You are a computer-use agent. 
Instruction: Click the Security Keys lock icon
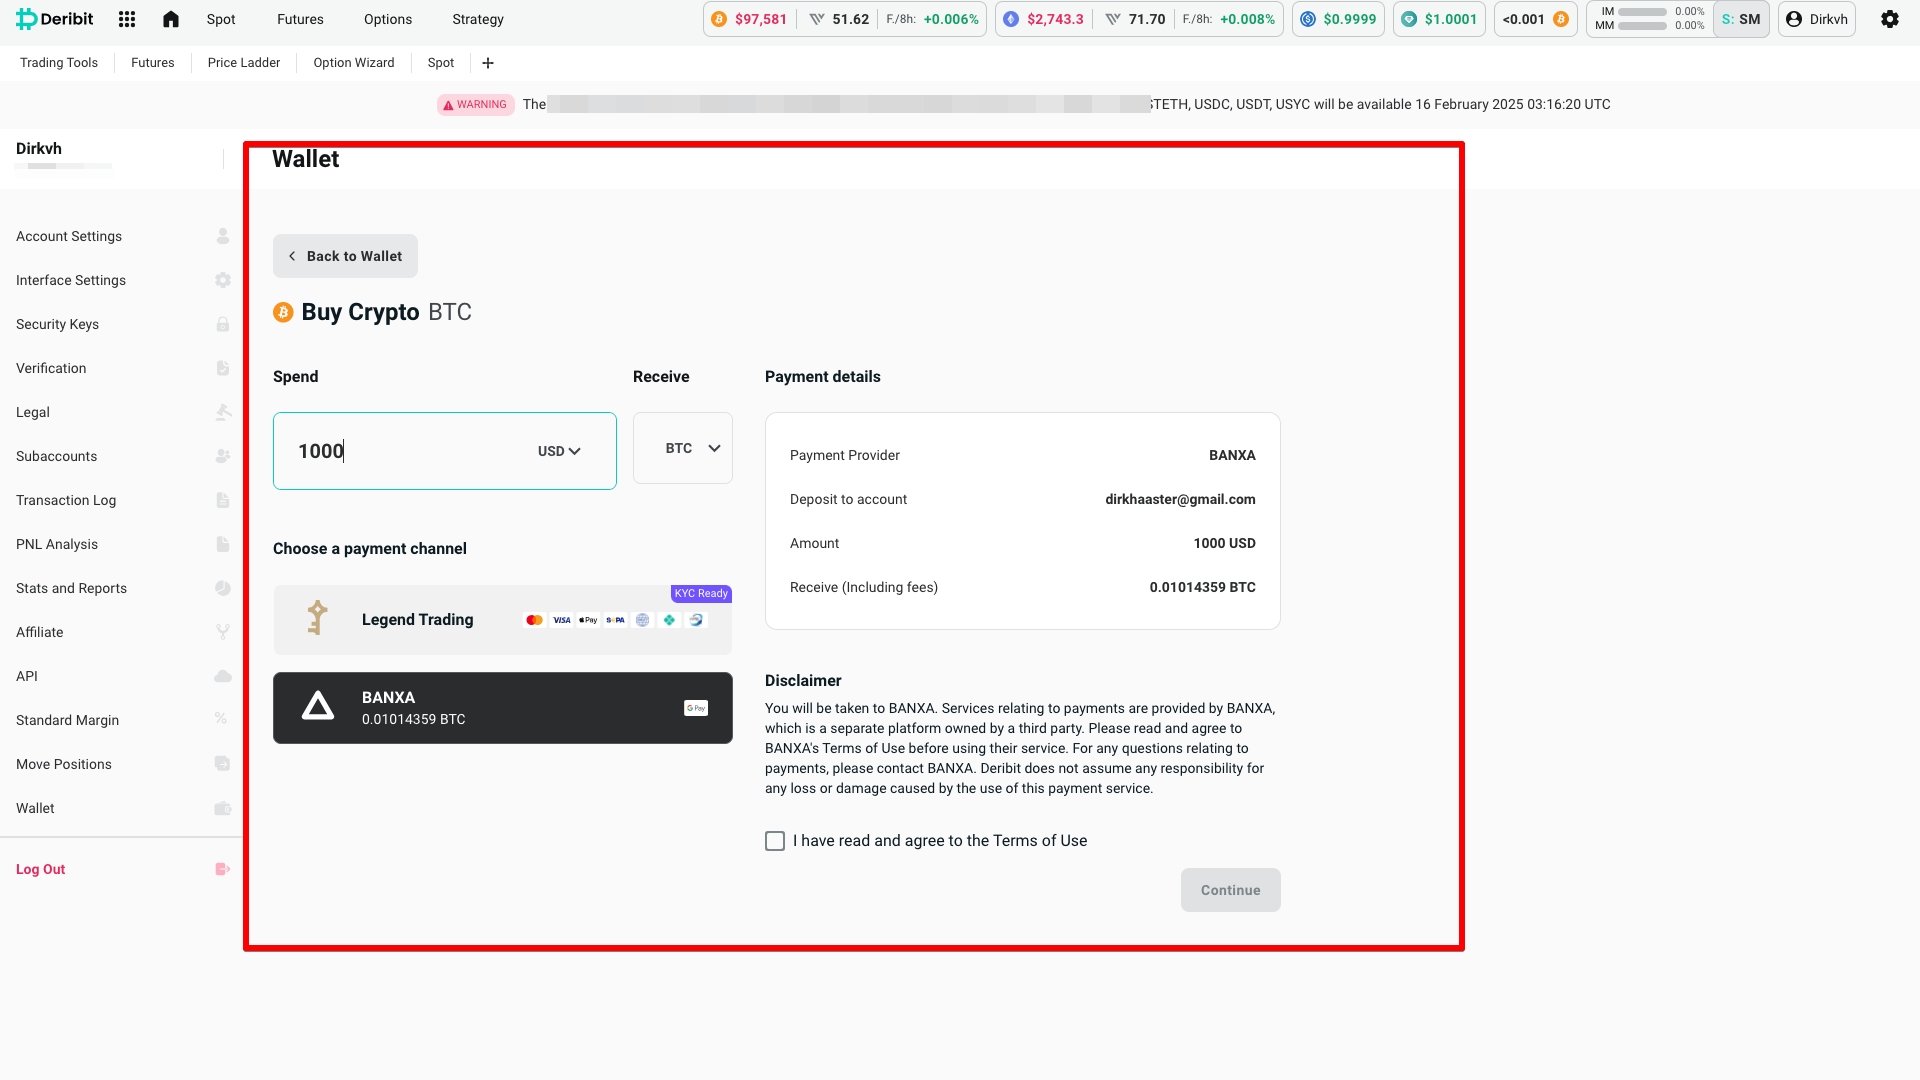(223, 324)
